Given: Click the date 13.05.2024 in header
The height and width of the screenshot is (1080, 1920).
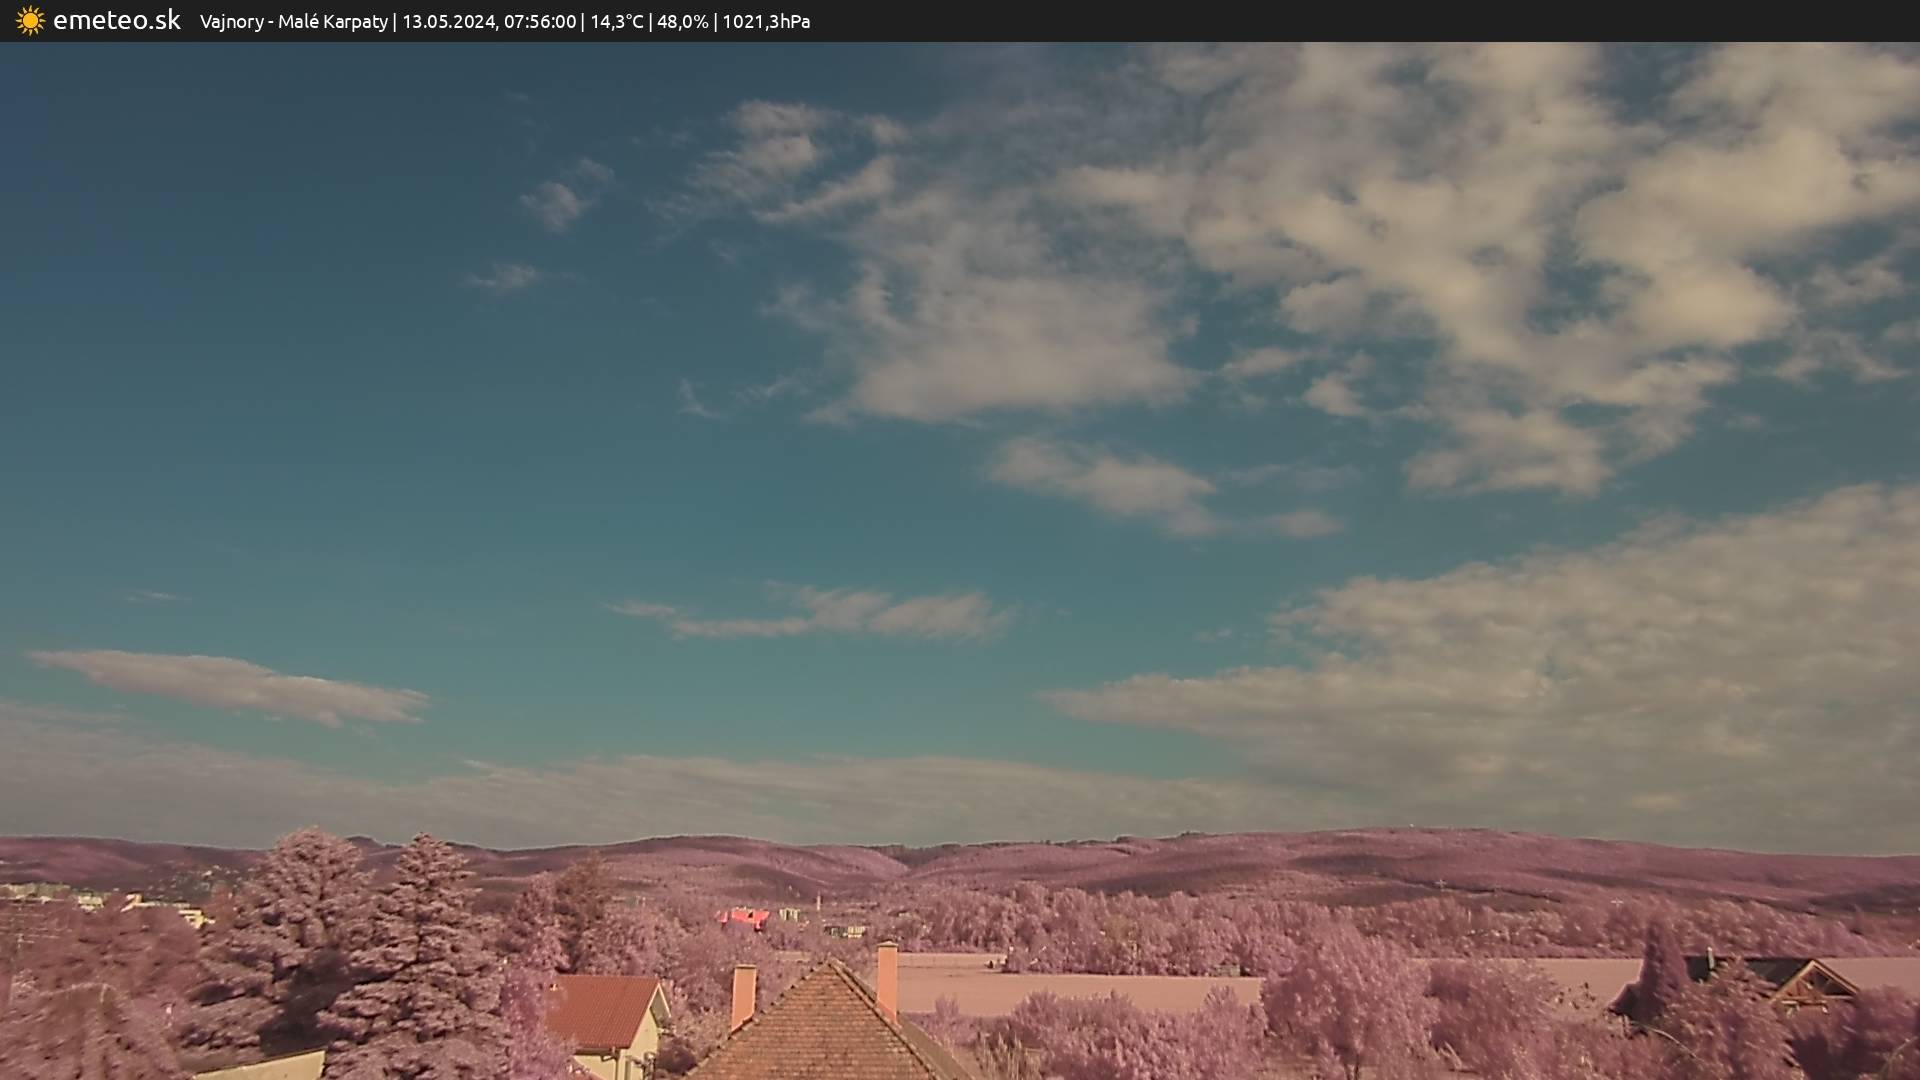Looking at the screenshot, I should 448,22.
